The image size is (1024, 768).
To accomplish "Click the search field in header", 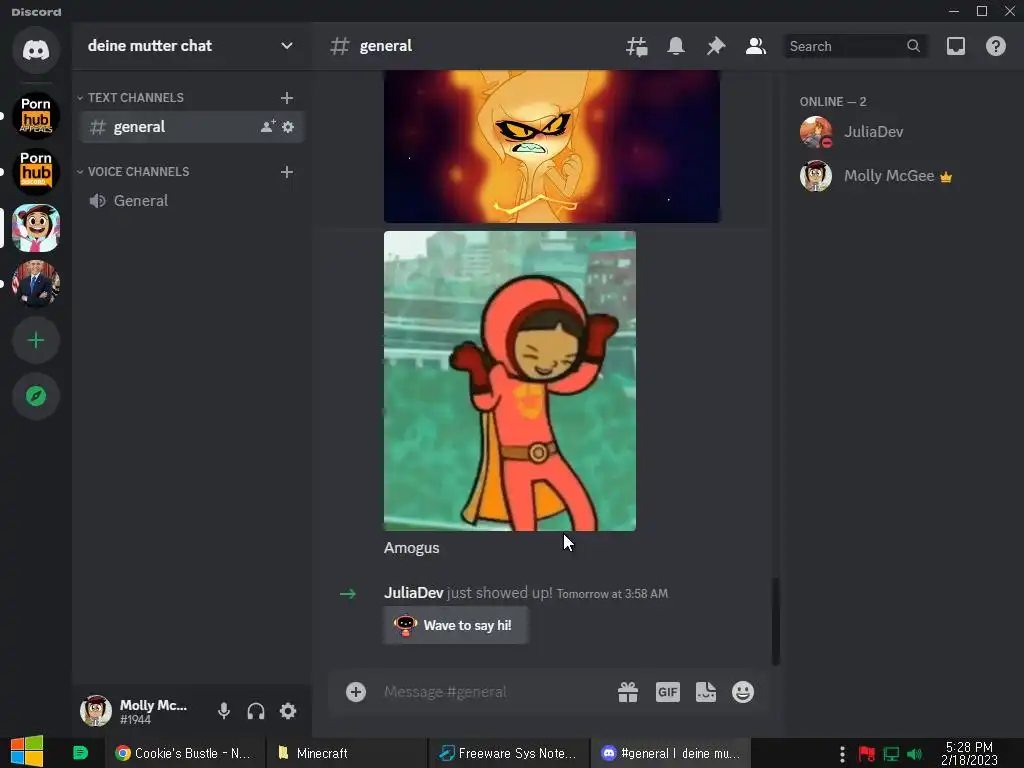I will coord(855,46).
